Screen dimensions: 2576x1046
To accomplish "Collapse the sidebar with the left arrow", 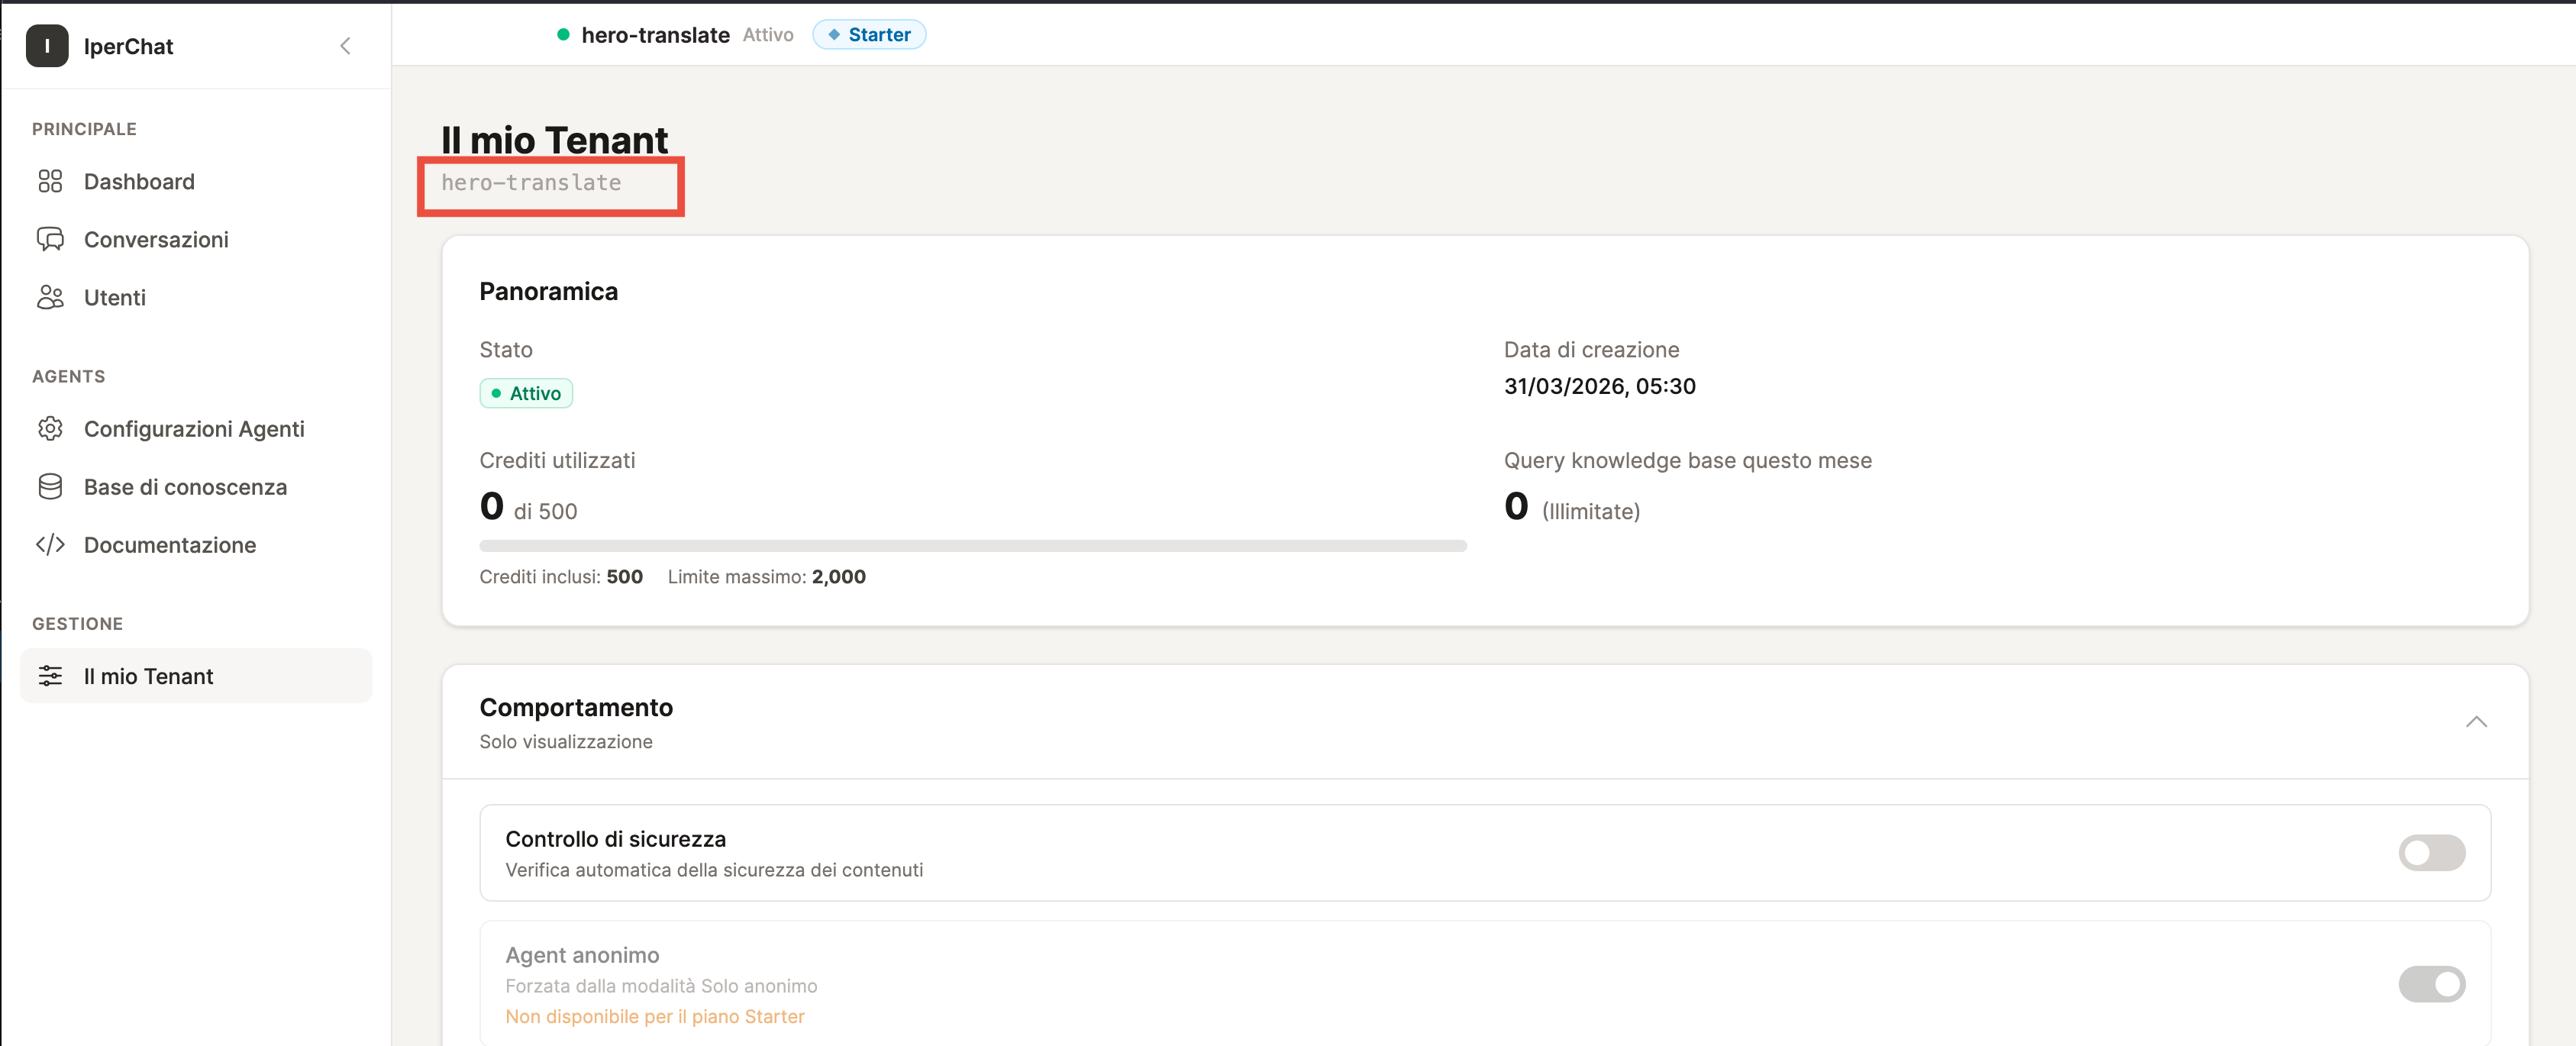I will coord(345,45).
